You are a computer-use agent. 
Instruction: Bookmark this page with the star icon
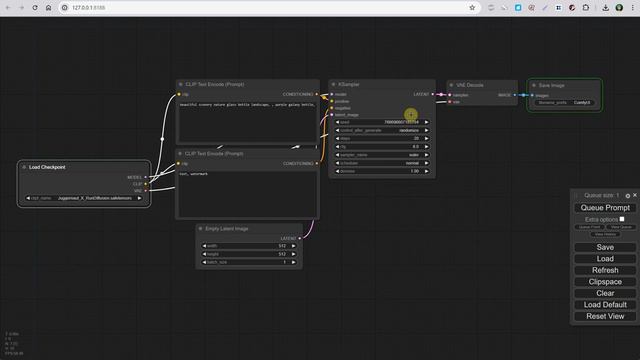pos(472,8)
